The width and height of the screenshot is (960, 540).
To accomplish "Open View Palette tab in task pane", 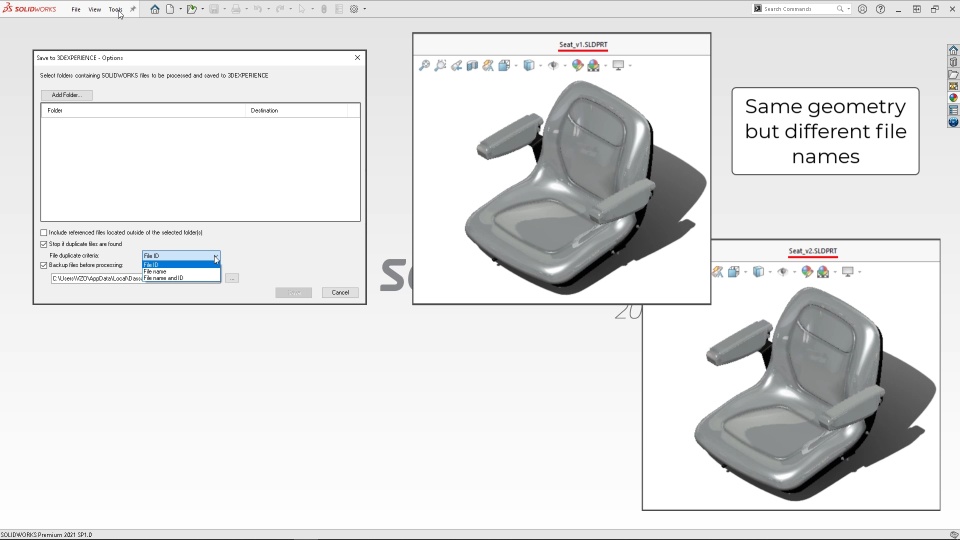I will (x=953, y=86).
